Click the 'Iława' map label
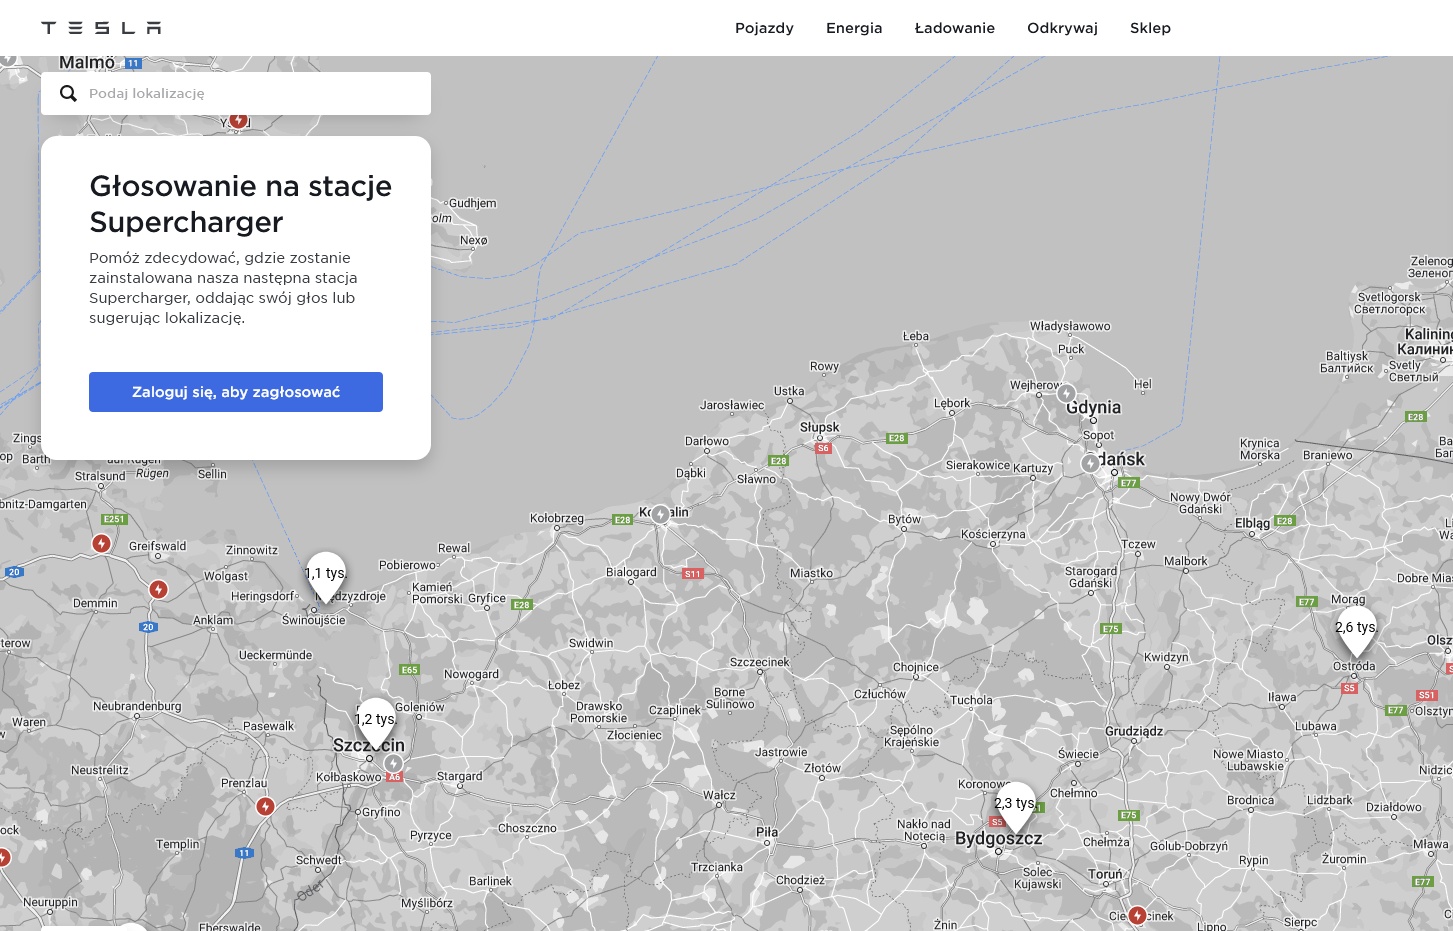This screenshot has width=1453, height=931. [1282, 697]
